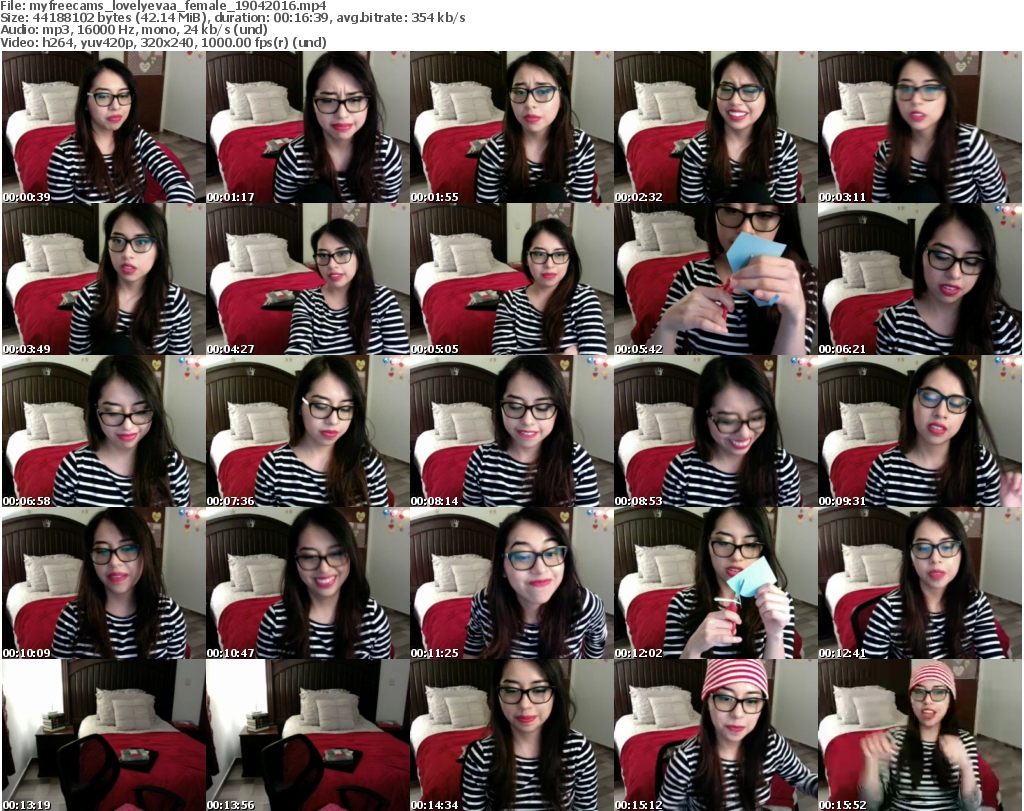The width and height of the screenshot is (1024, 811).
Task: Choose the frame labeled 00:12:02
Action: (715, 584)
